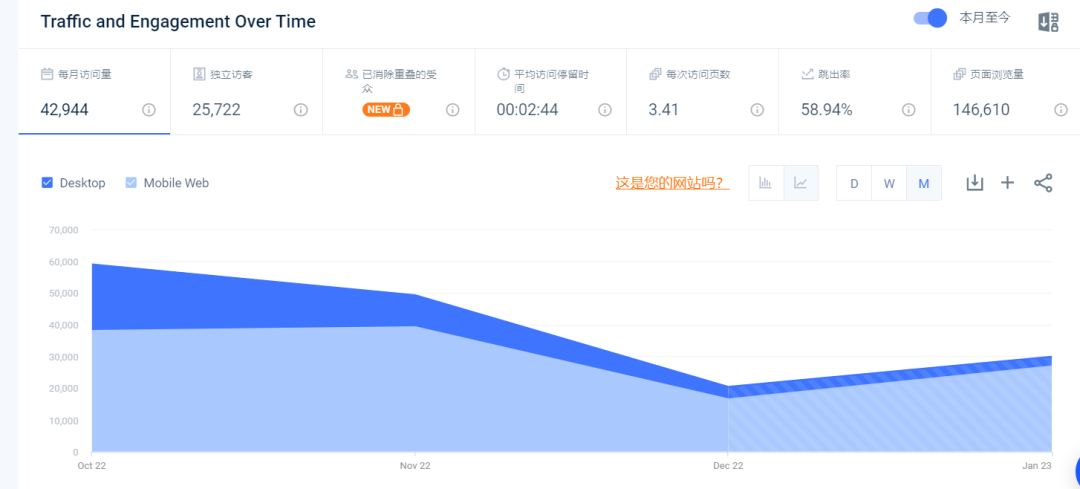Screen dimensions: 1080x489
Task: Toggle the 本月至今 switch
Action: 930,18
